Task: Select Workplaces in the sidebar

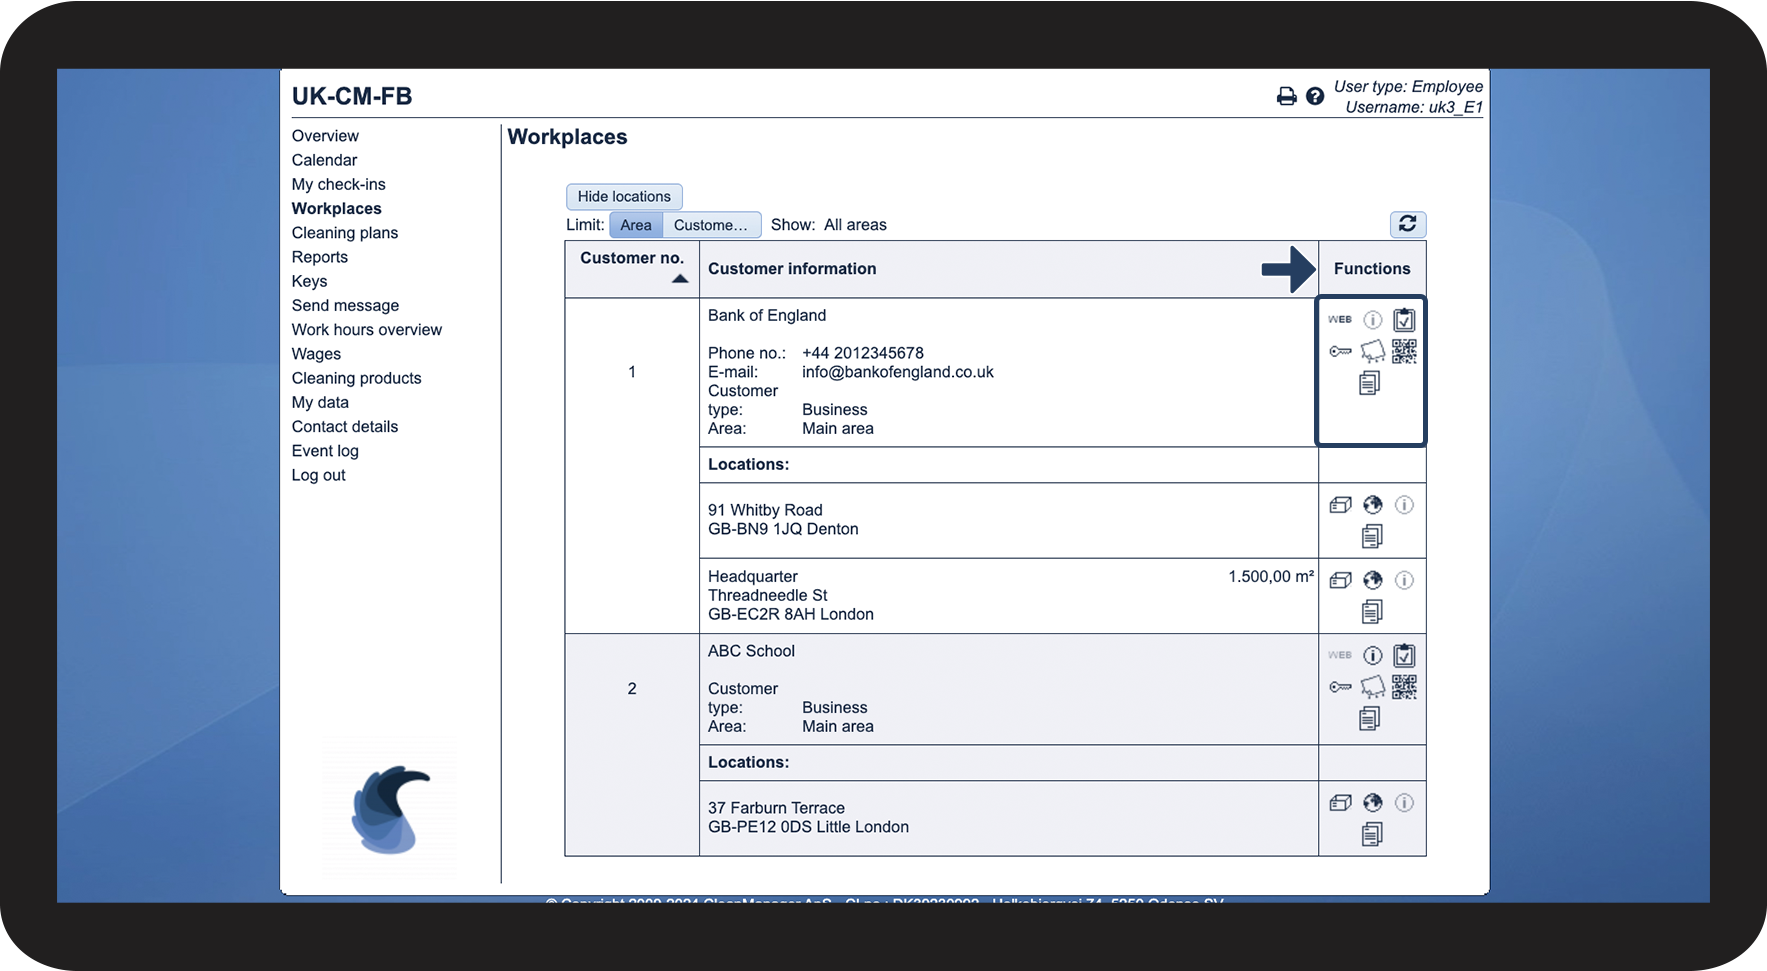Action: click(336, 209)
